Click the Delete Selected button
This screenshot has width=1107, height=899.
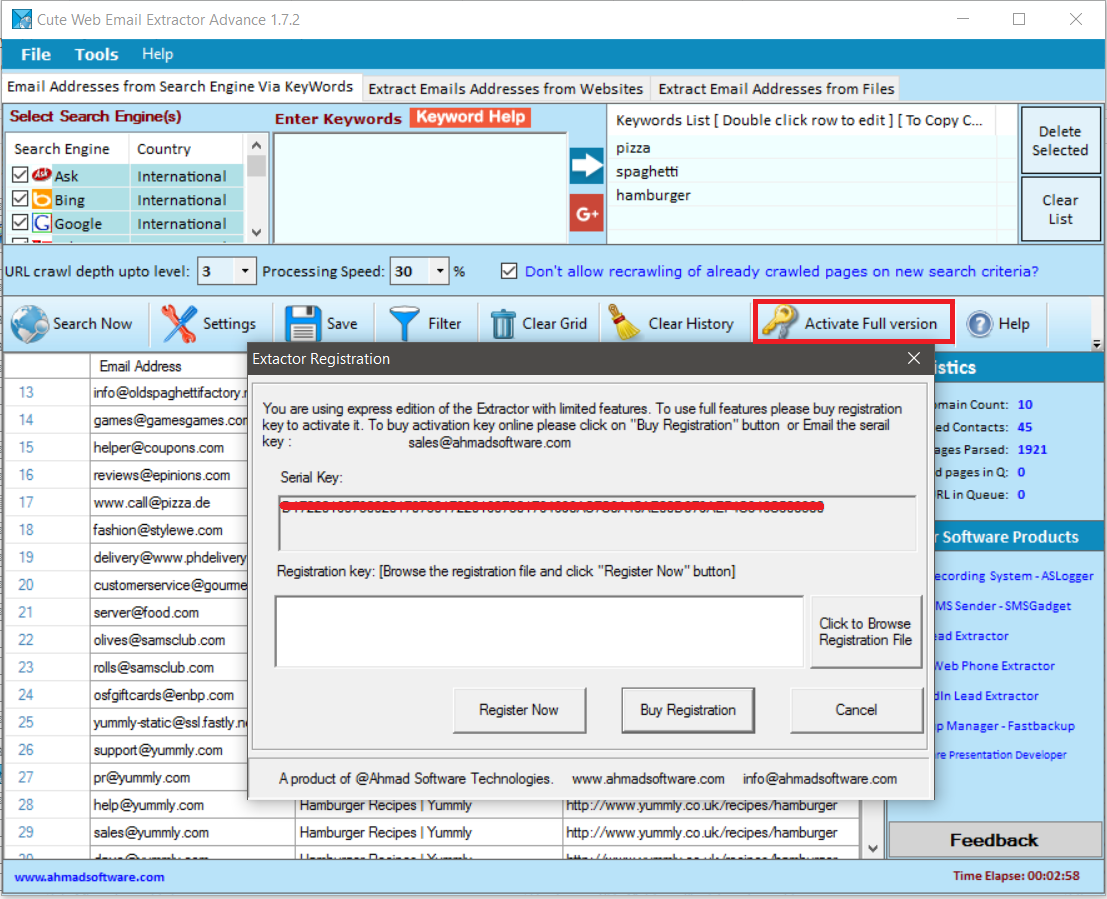(x=1060, y=141)
